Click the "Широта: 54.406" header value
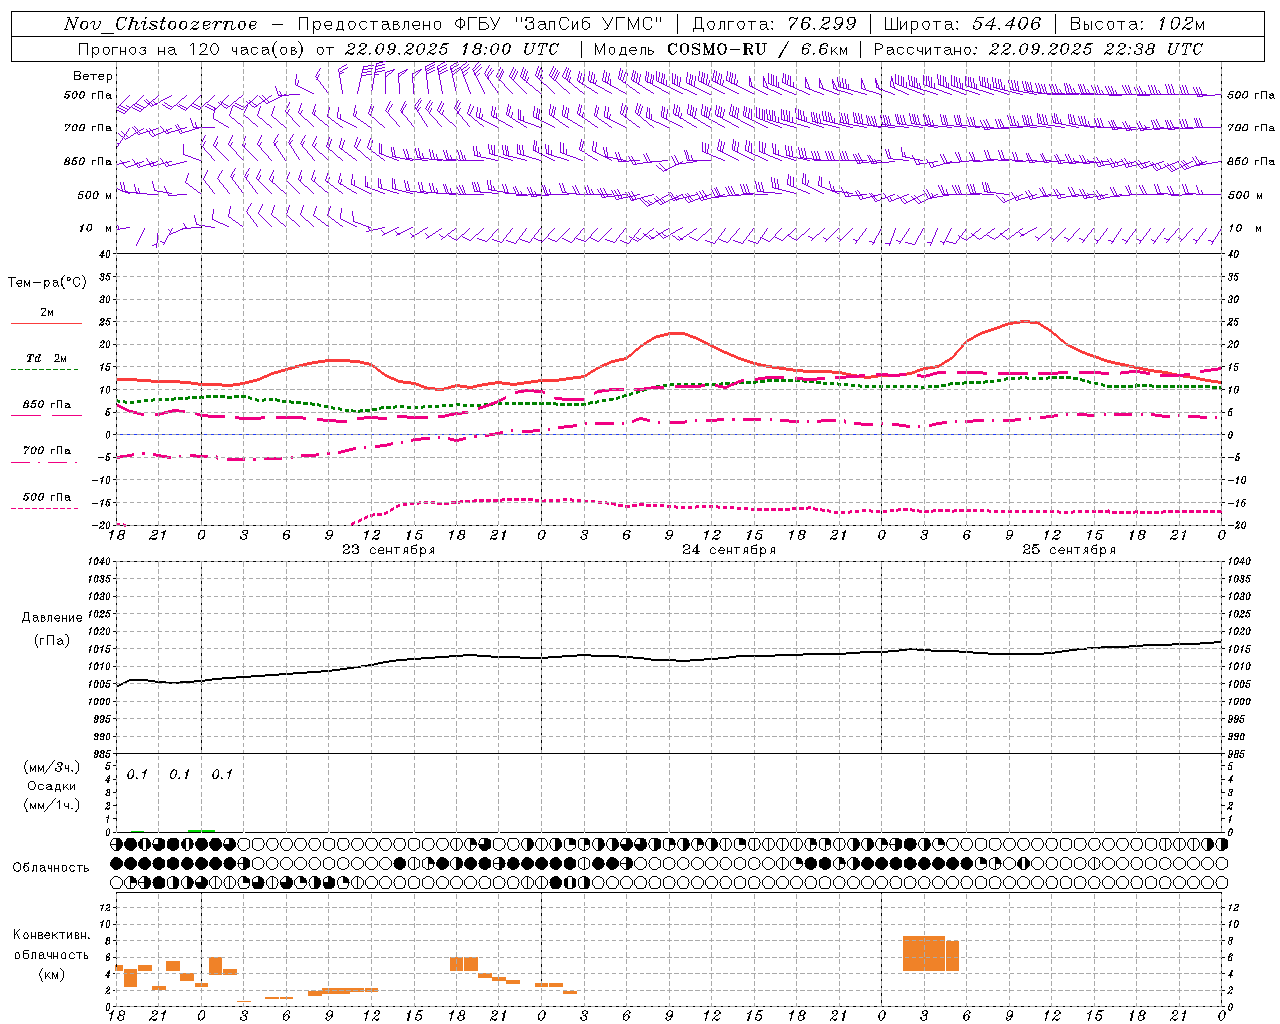The width and height of the screenshot is (1280, 1024). point(963,24)
